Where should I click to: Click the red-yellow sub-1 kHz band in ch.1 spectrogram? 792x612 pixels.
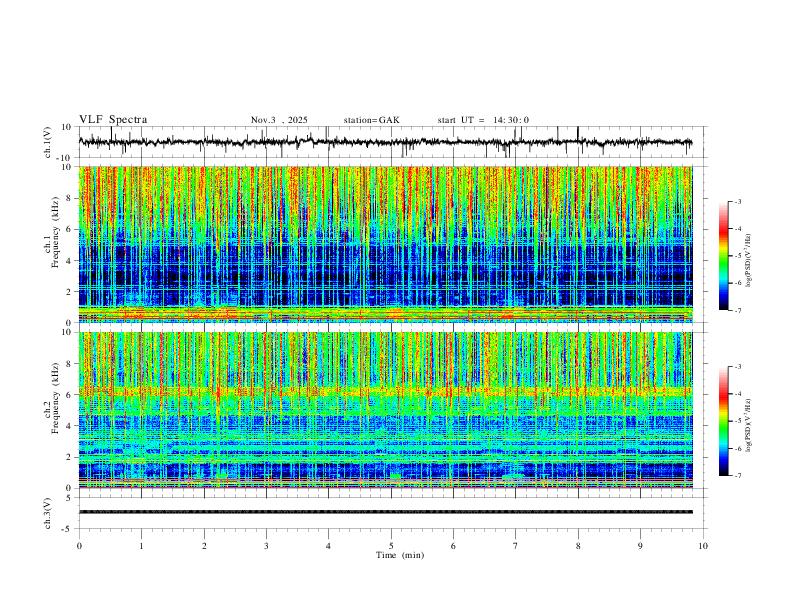(x=385, y=314)
